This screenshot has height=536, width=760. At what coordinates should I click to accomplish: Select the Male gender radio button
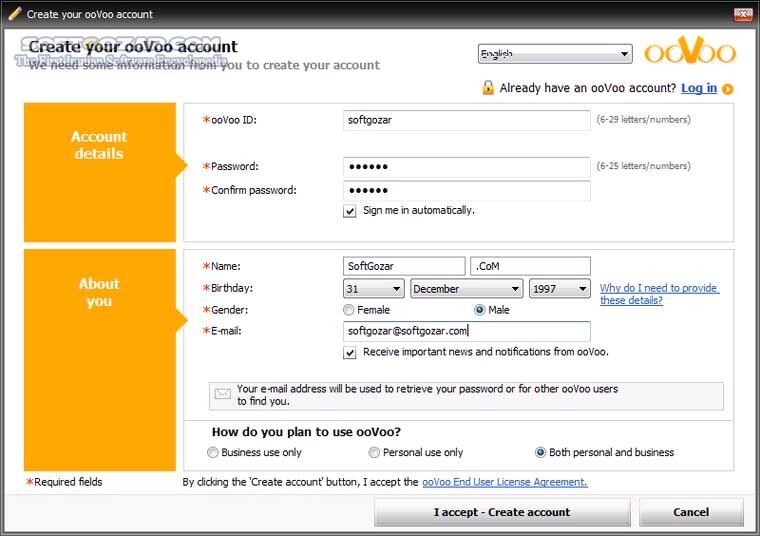click(480, 310)
